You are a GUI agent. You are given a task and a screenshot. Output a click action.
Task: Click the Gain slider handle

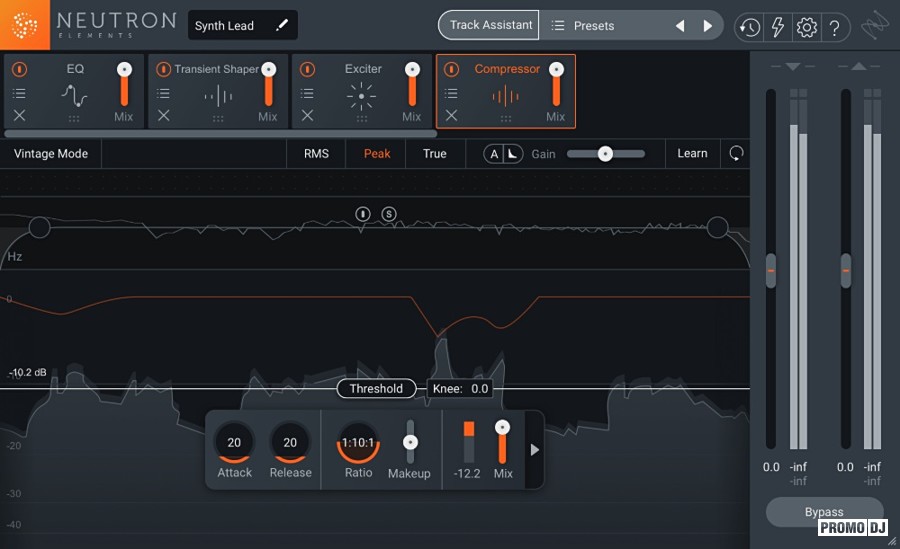point(605,154)
